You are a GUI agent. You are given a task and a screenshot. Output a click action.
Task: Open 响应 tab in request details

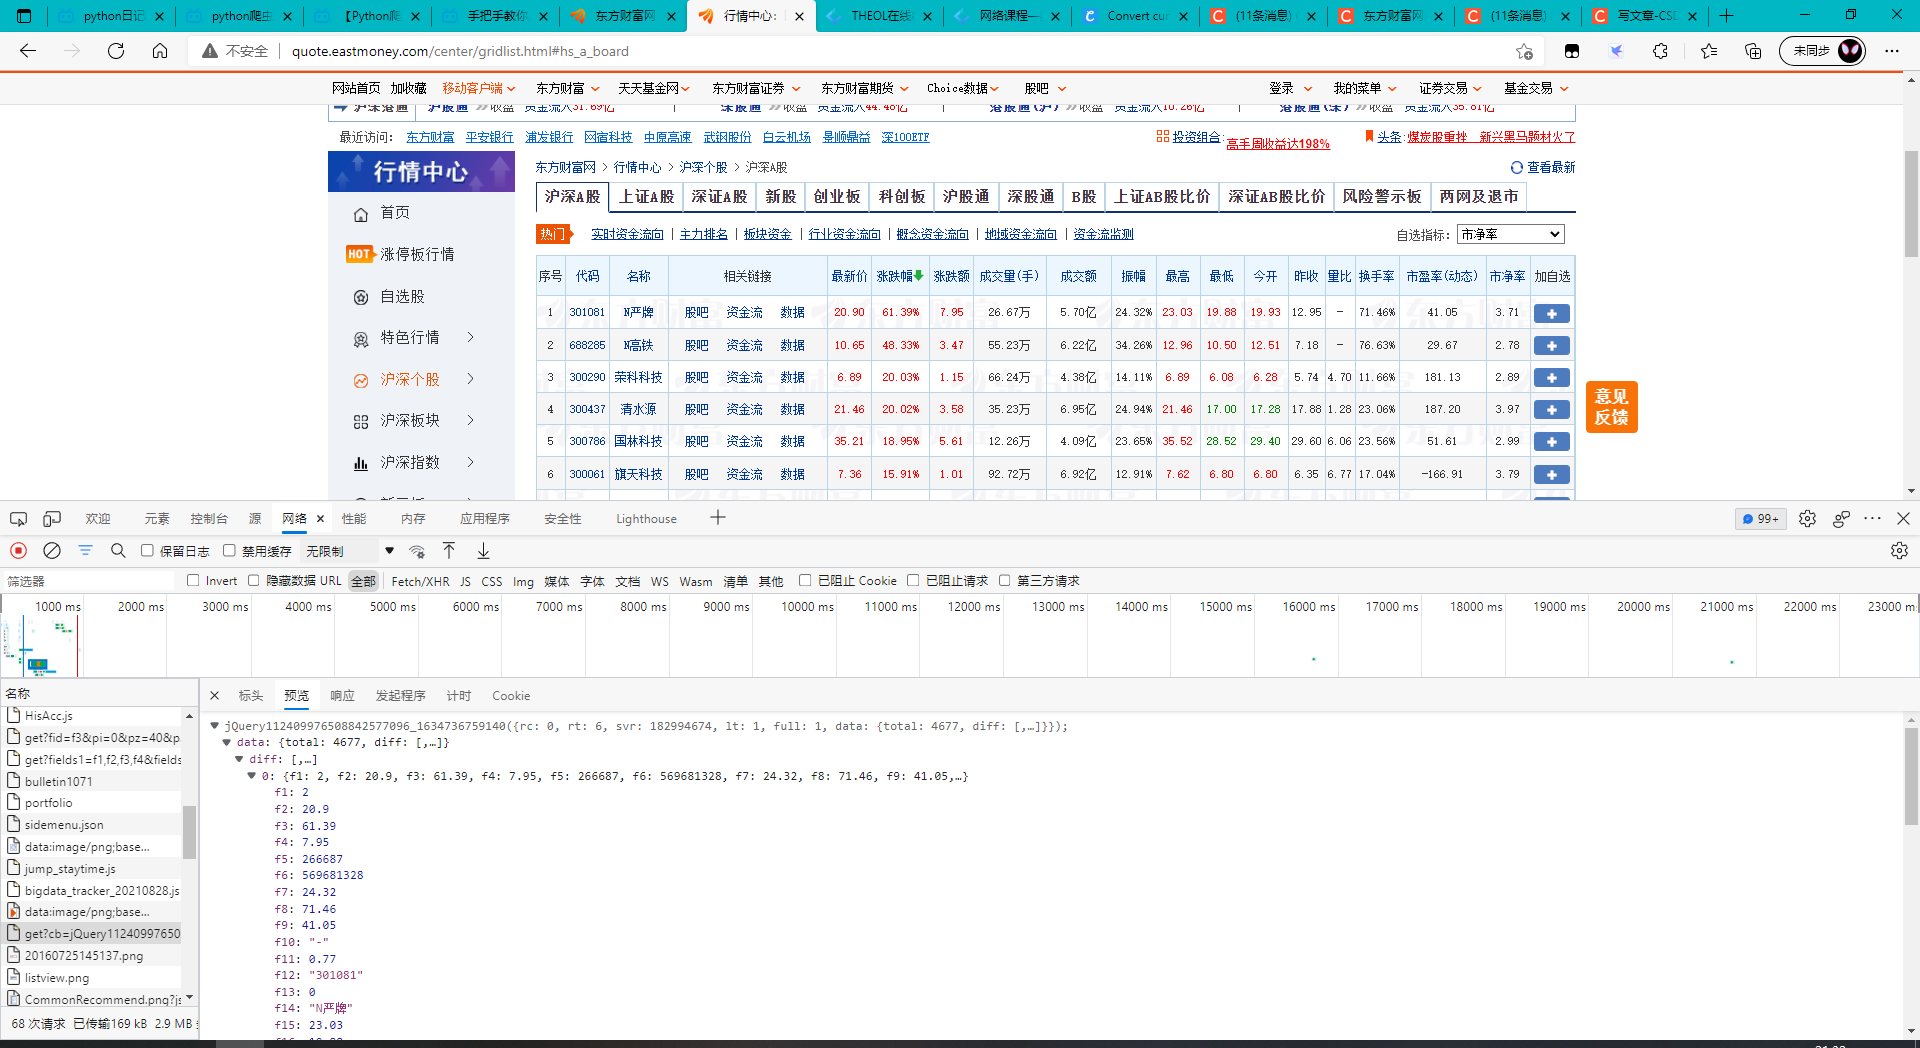(343, 696)
